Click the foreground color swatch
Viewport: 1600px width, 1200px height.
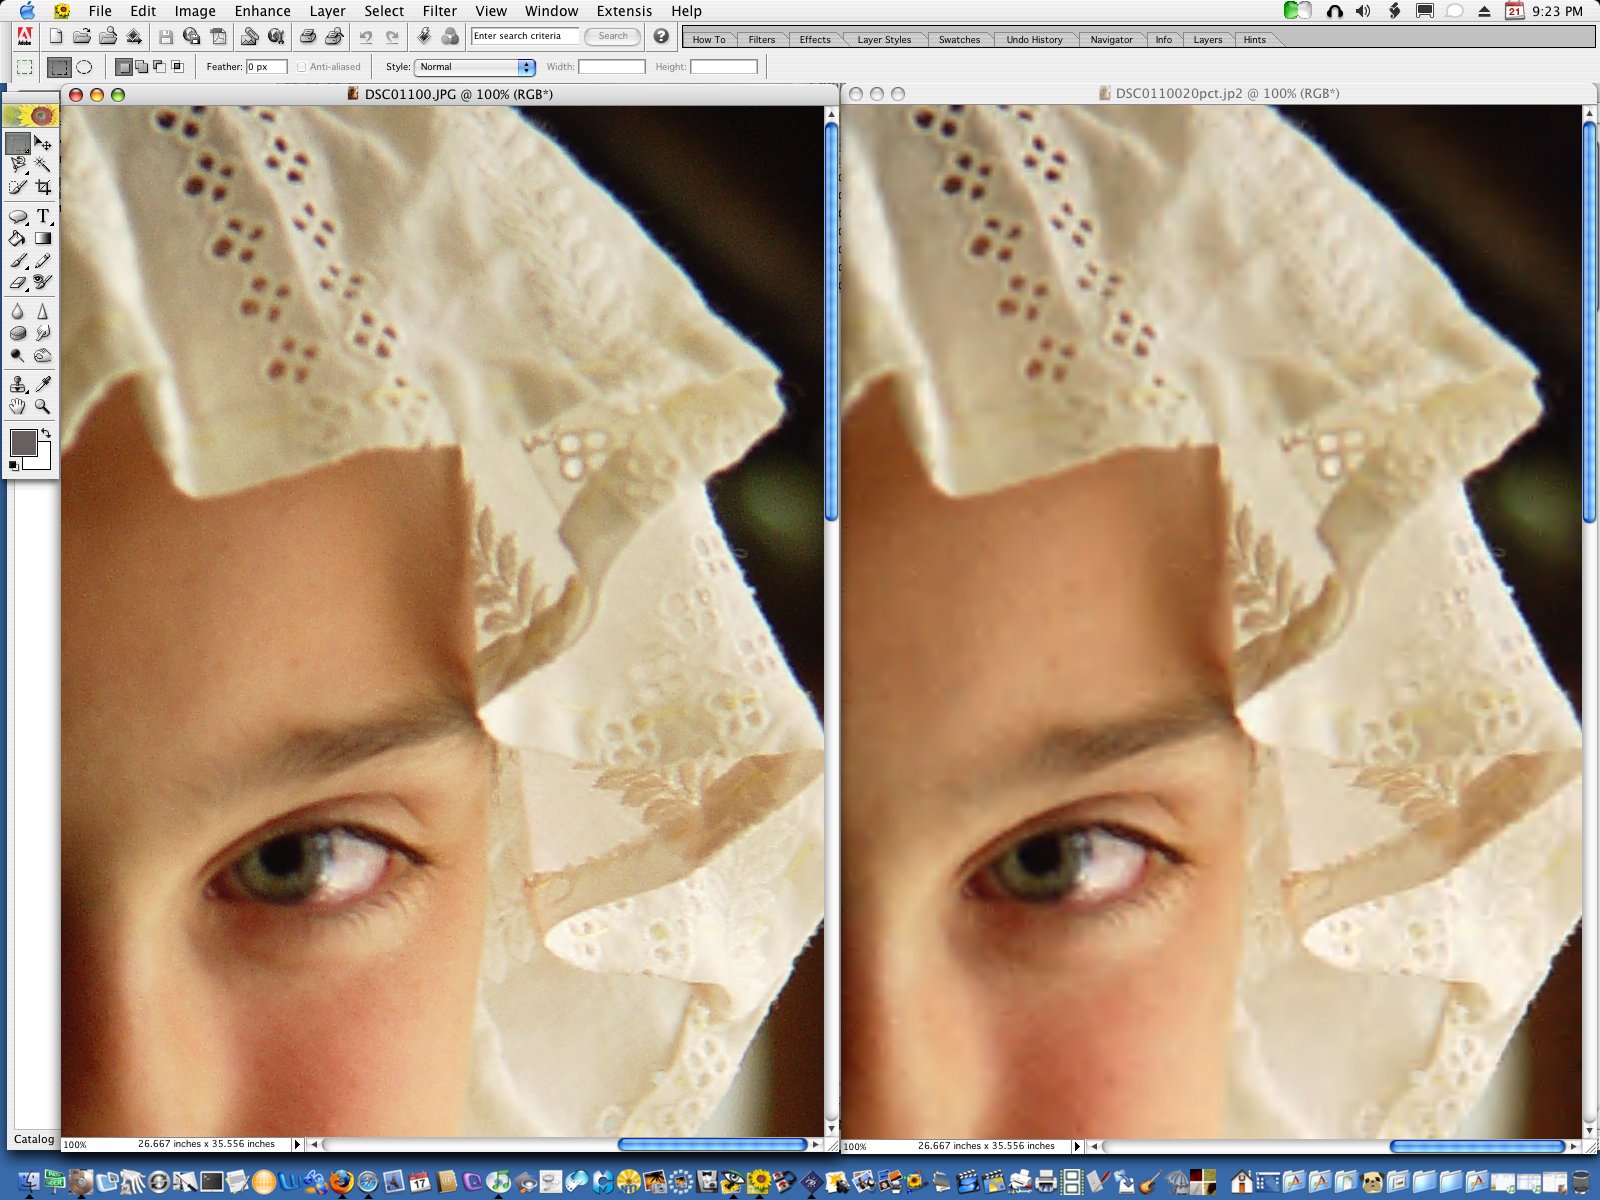pos(23,443)
